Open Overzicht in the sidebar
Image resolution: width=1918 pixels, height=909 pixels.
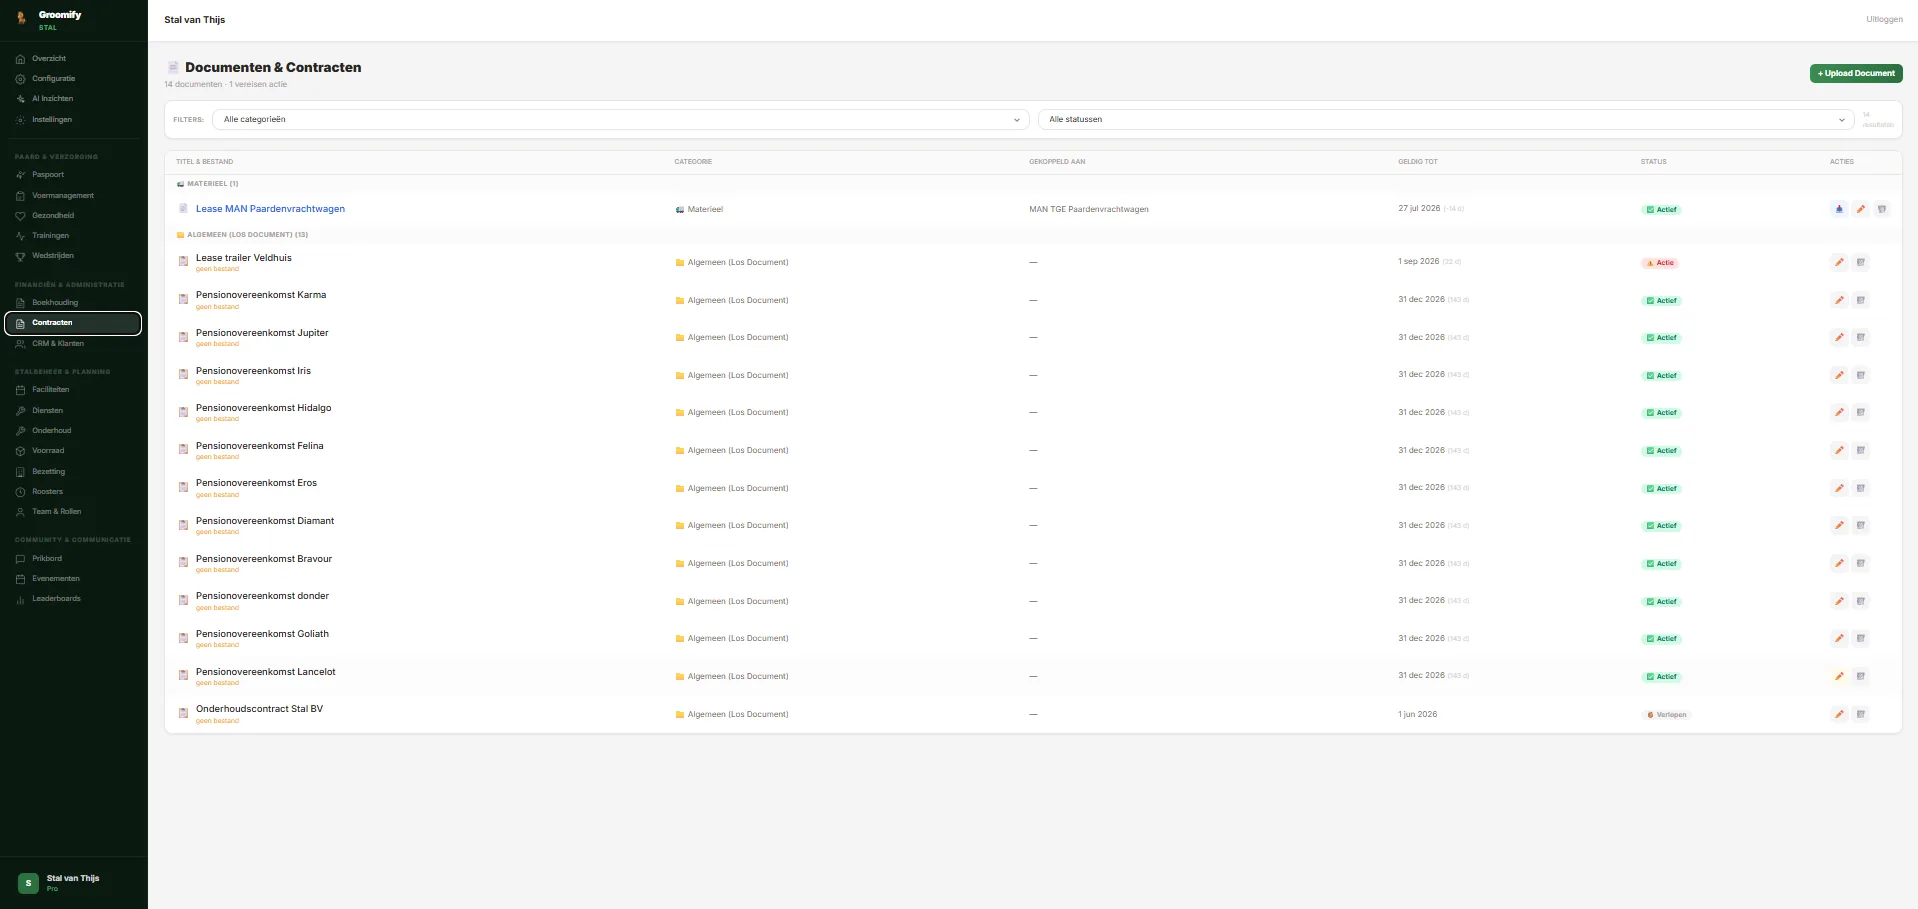pos(73,58)
